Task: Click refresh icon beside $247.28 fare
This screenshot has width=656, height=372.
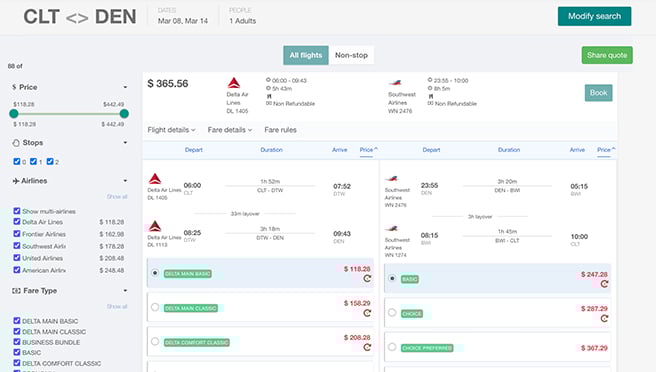Action: pos(604,284)
